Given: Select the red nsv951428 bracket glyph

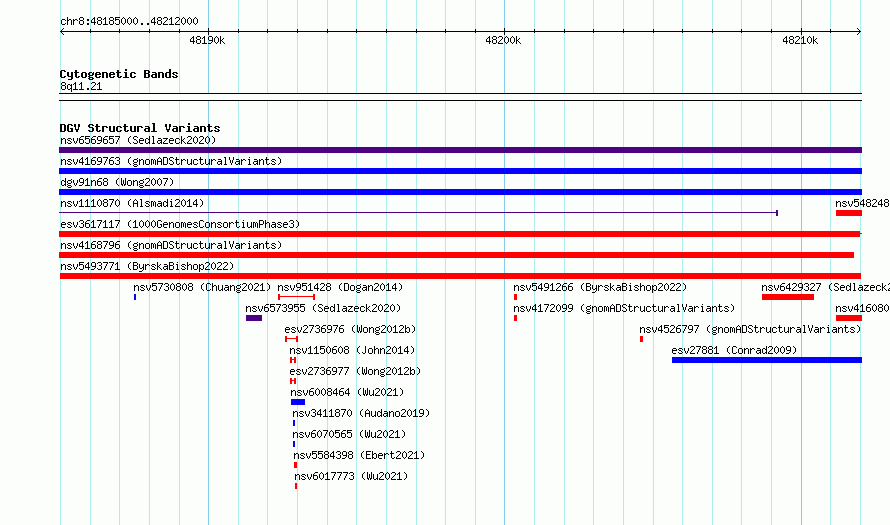Looking at the screenshot, I should click(296, 297).
